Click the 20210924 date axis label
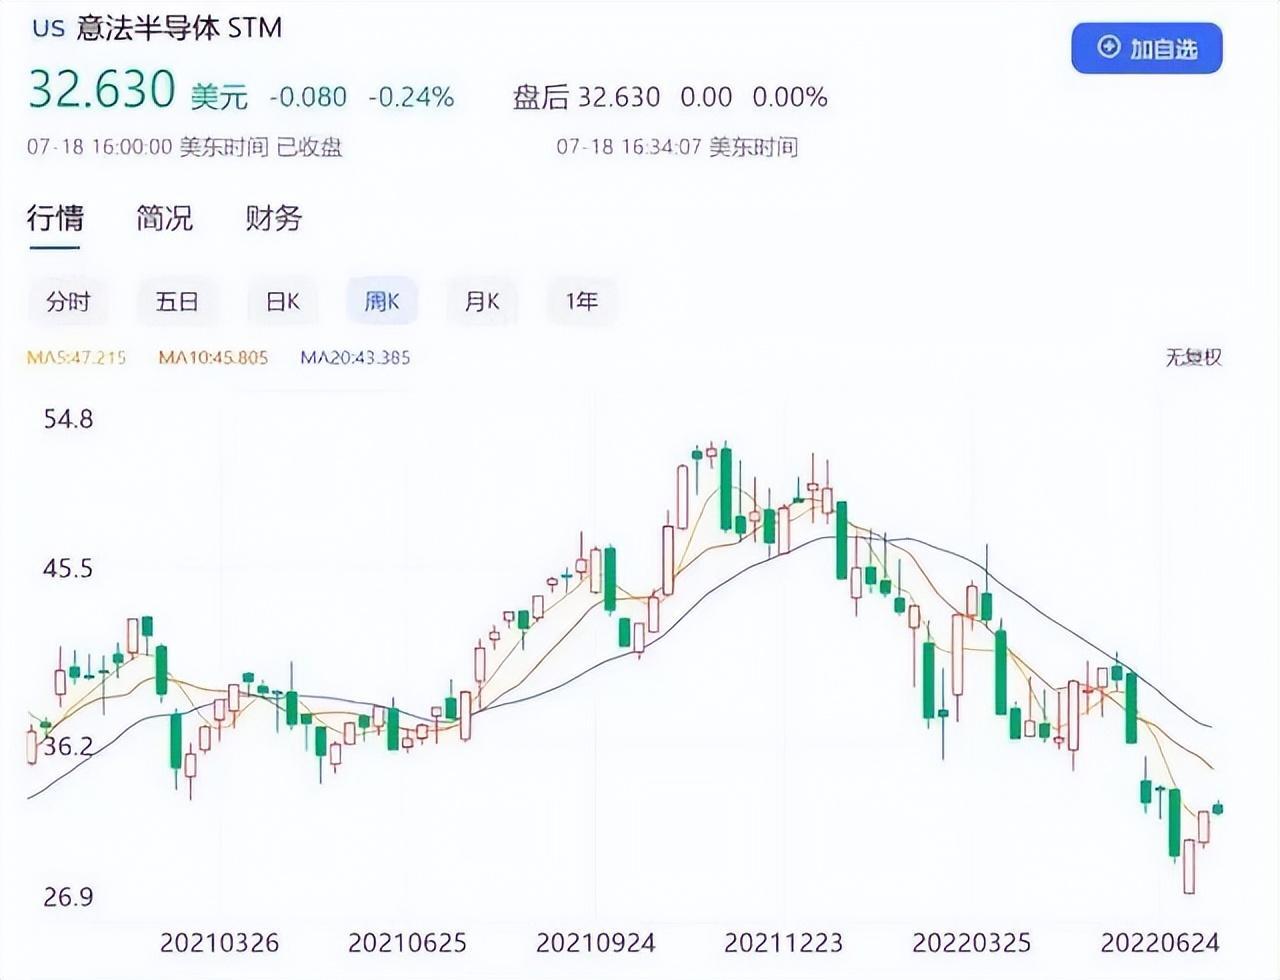 [x=596, y=942]
